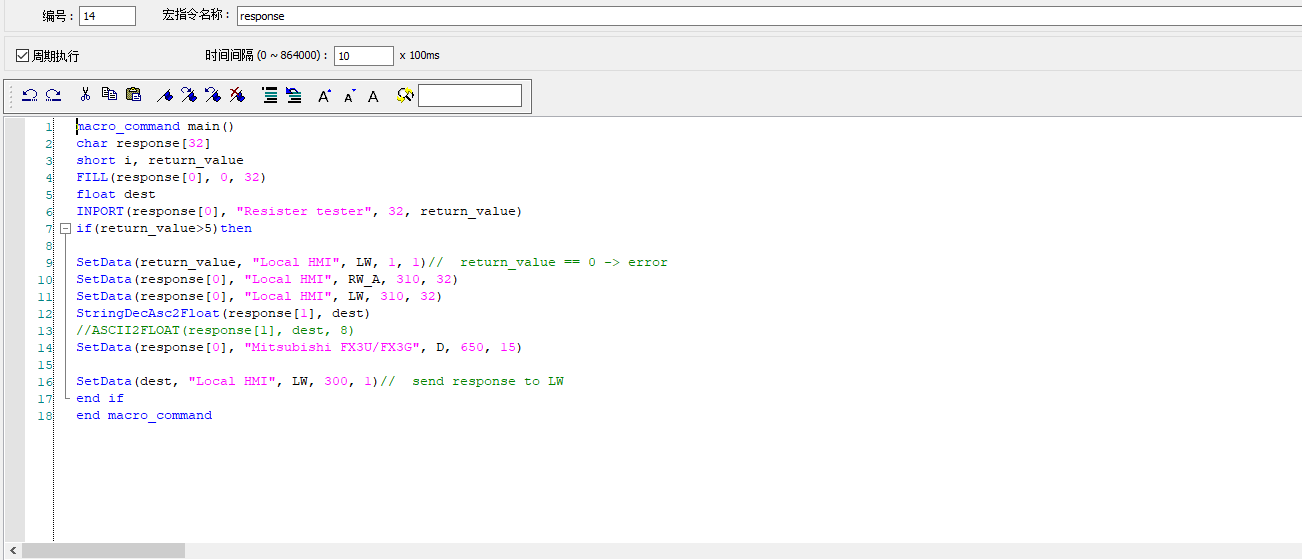Reset font size with plain A icon
The width and height of the screenshot is (1302, 560).
click(373, 96)
